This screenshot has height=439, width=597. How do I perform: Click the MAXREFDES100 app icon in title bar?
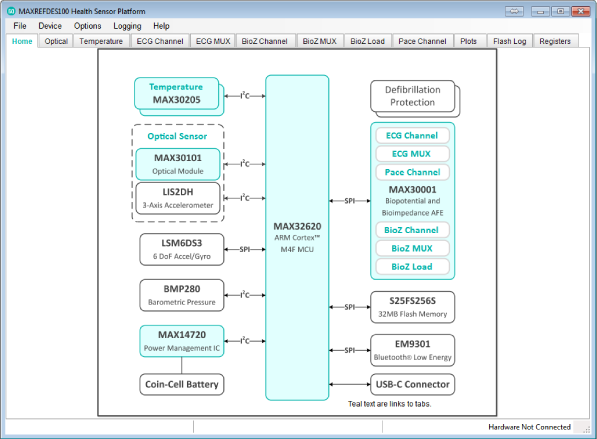11,11
